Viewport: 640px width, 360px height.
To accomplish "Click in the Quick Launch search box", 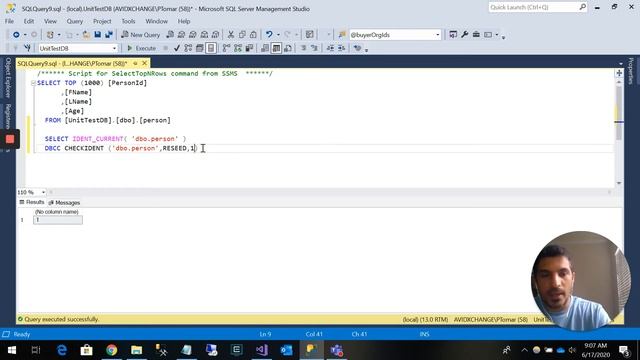I will pos(533,7).
